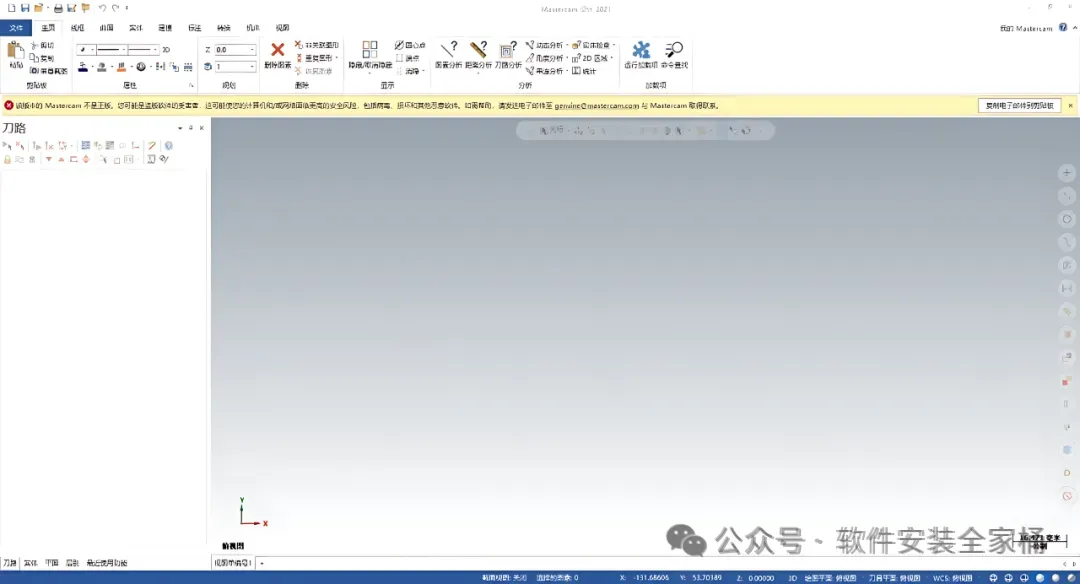This screenshot has height=584, width=1080.
Task: Click copy email to clipboard button
Action: [1019, 105]
